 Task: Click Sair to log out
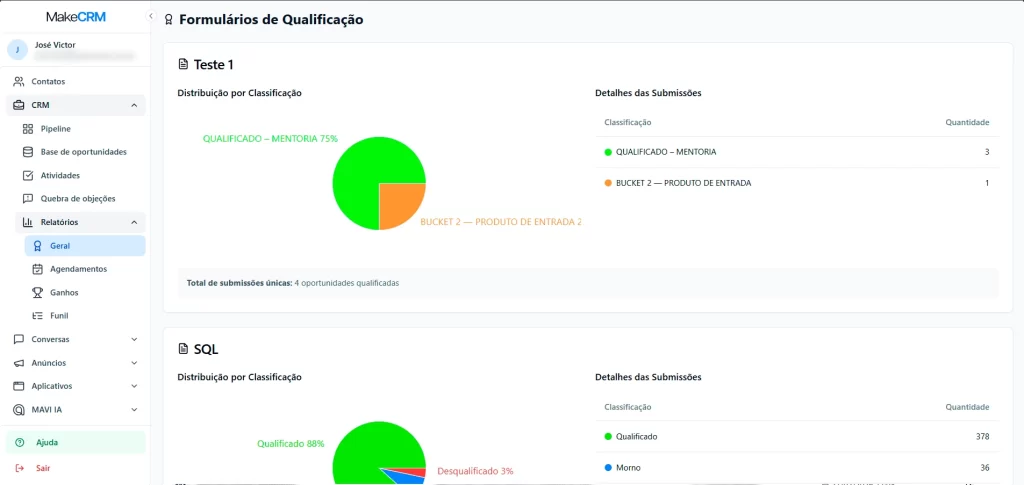43,467
